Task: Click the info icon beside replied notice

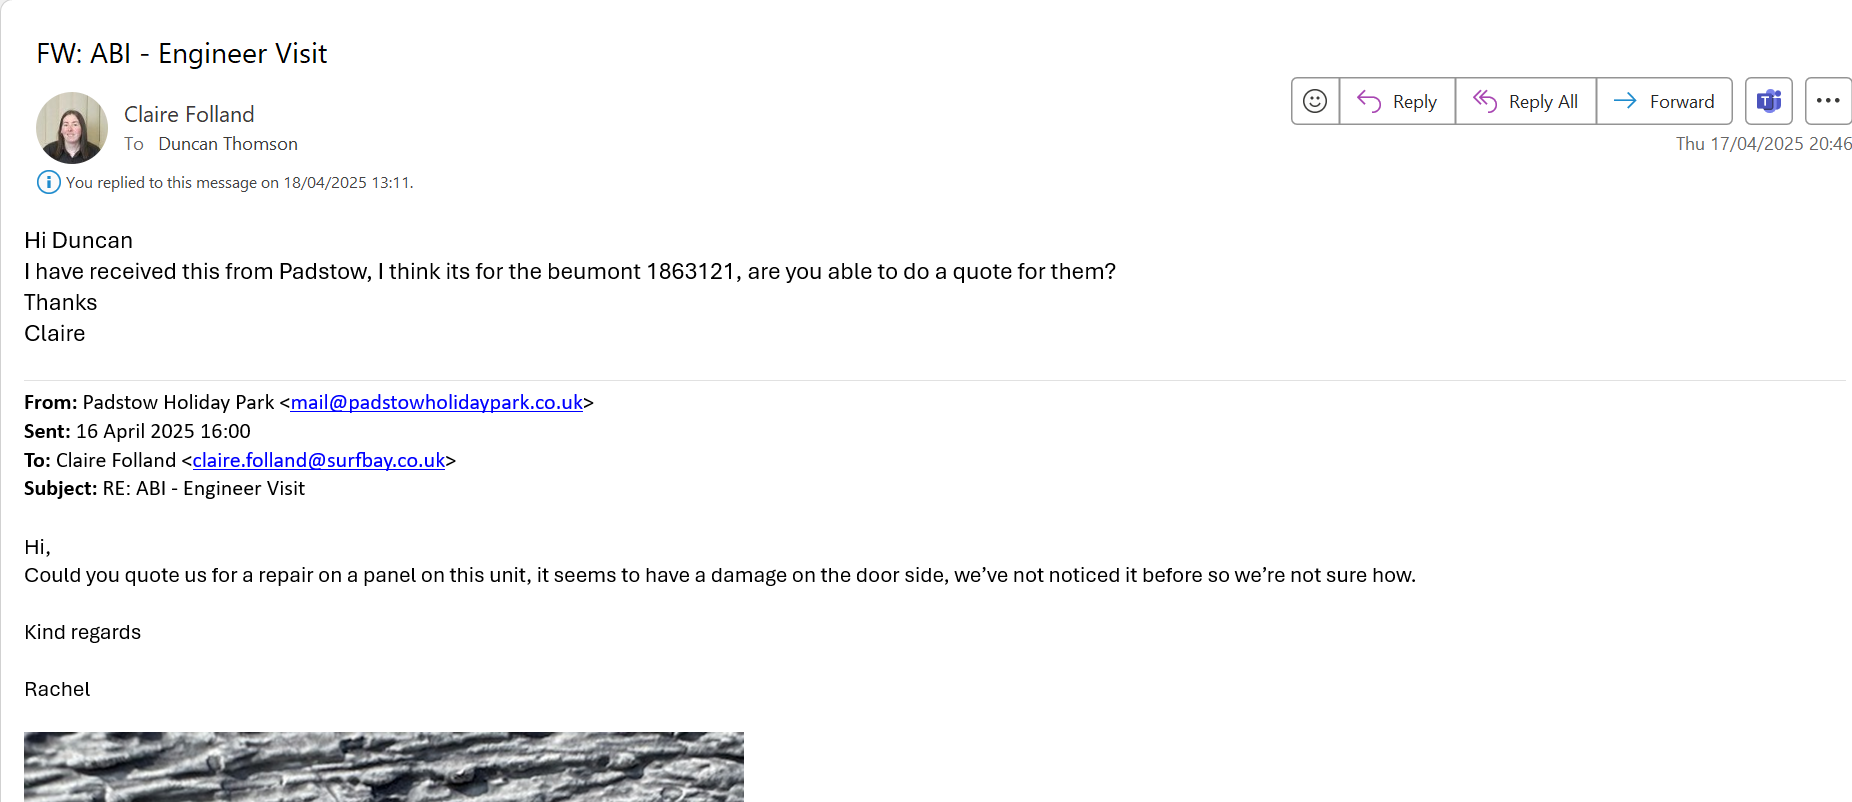Action: pos(48,182)
